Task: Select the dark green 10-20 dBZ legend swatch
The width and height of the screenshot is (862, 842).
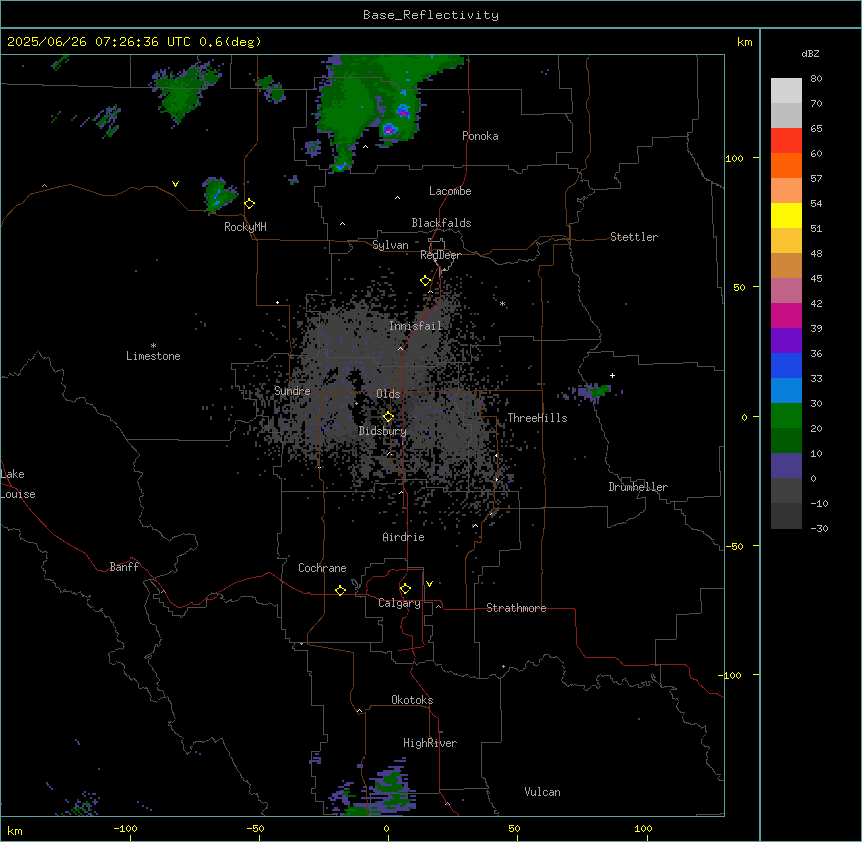Action: tap(786, 441)
